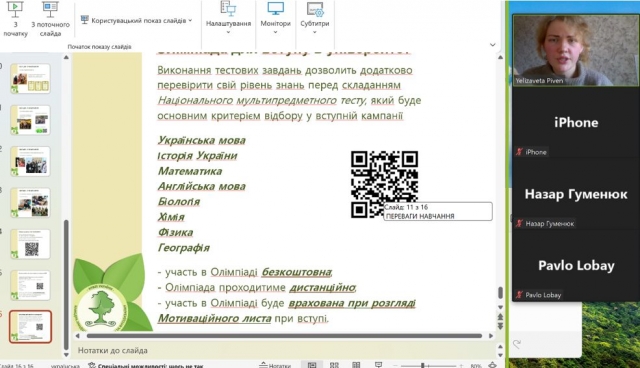Expand the Налаштування dropdown arrow
Viewport: 640px width, 368px height.
click(x=228, y=32)
